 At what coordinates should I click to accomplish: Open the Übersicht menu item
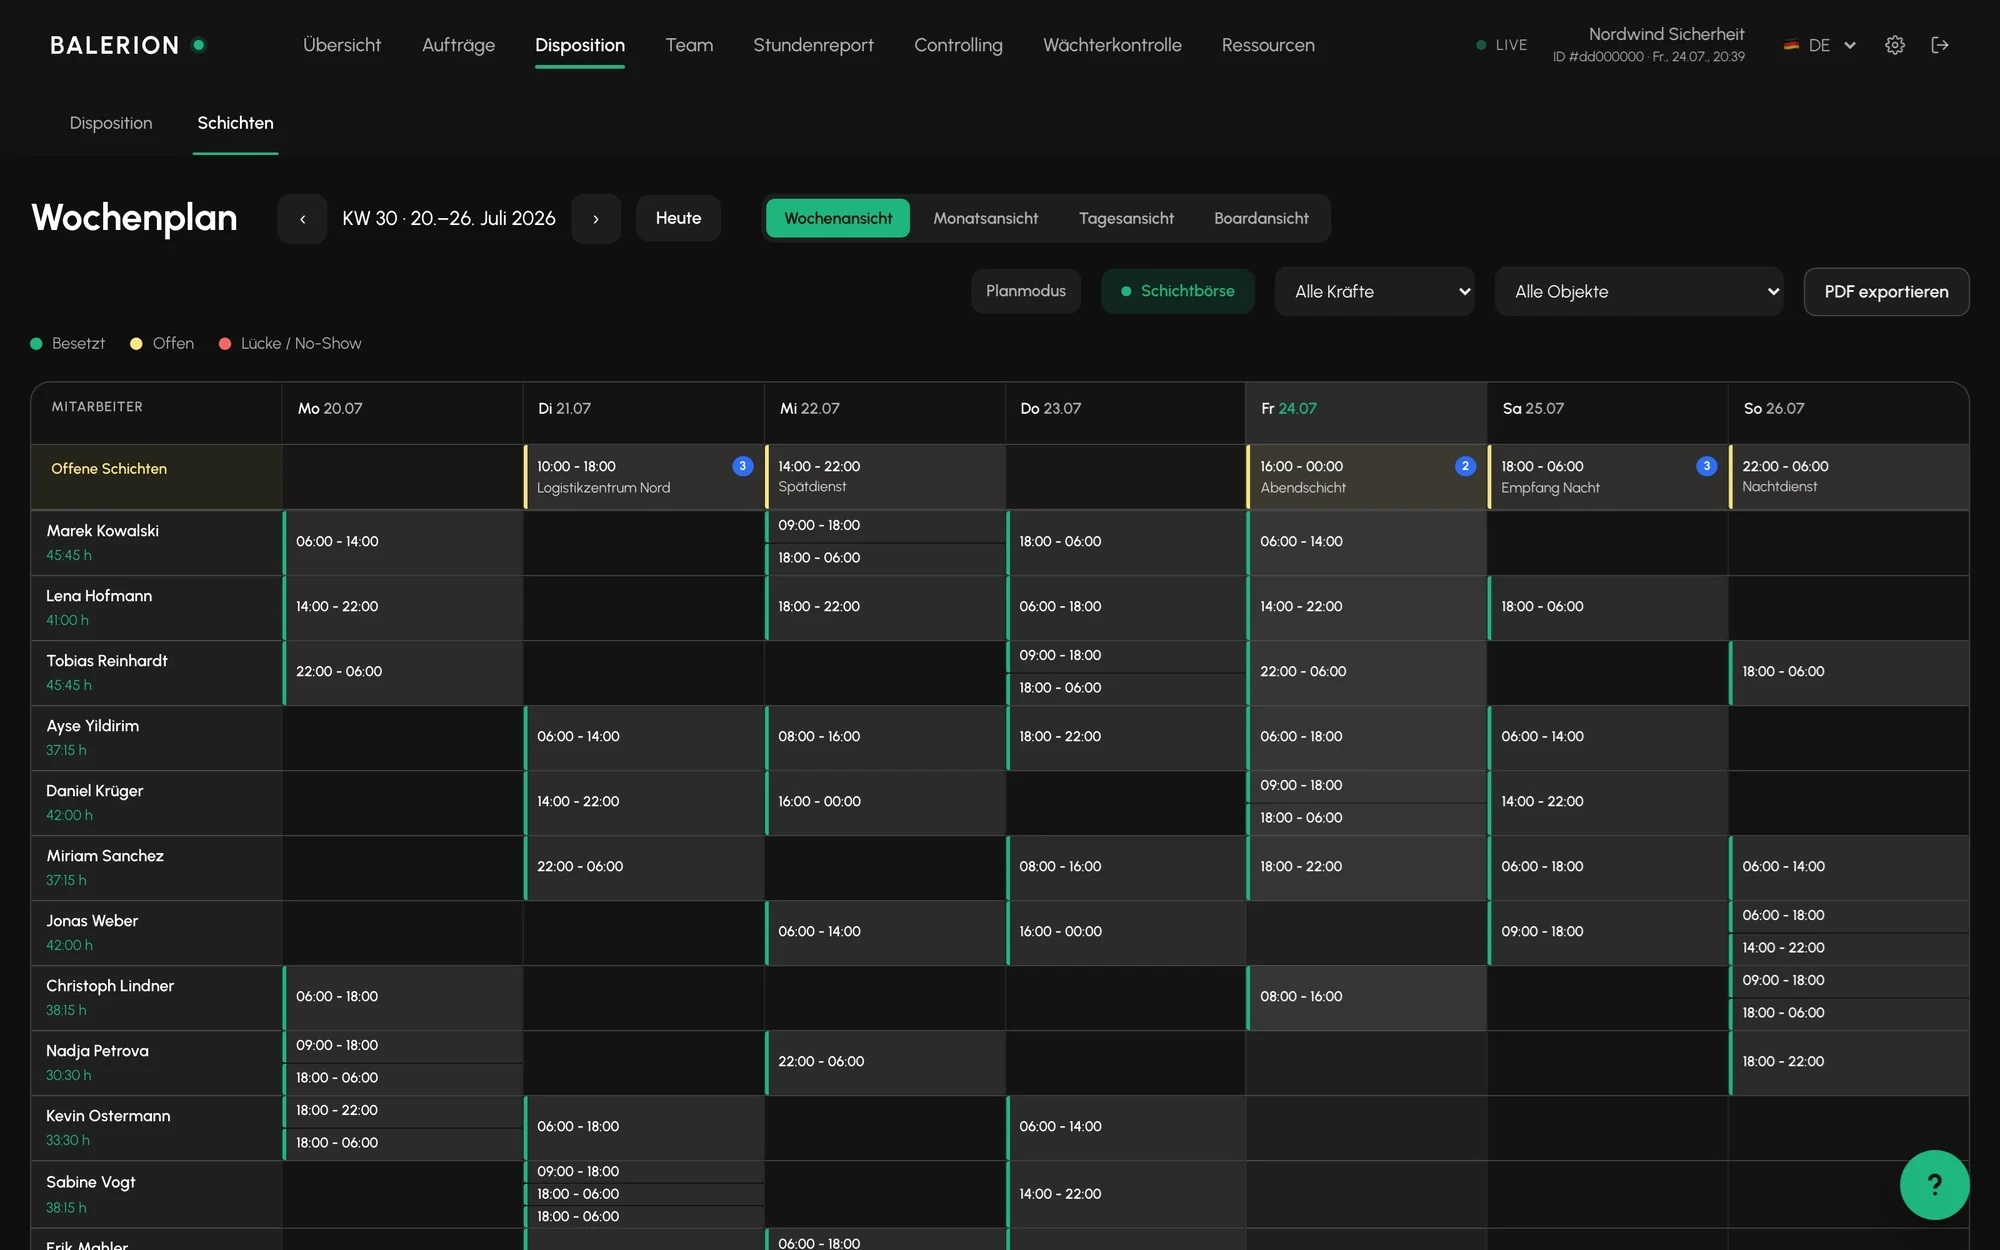[342, 45]
